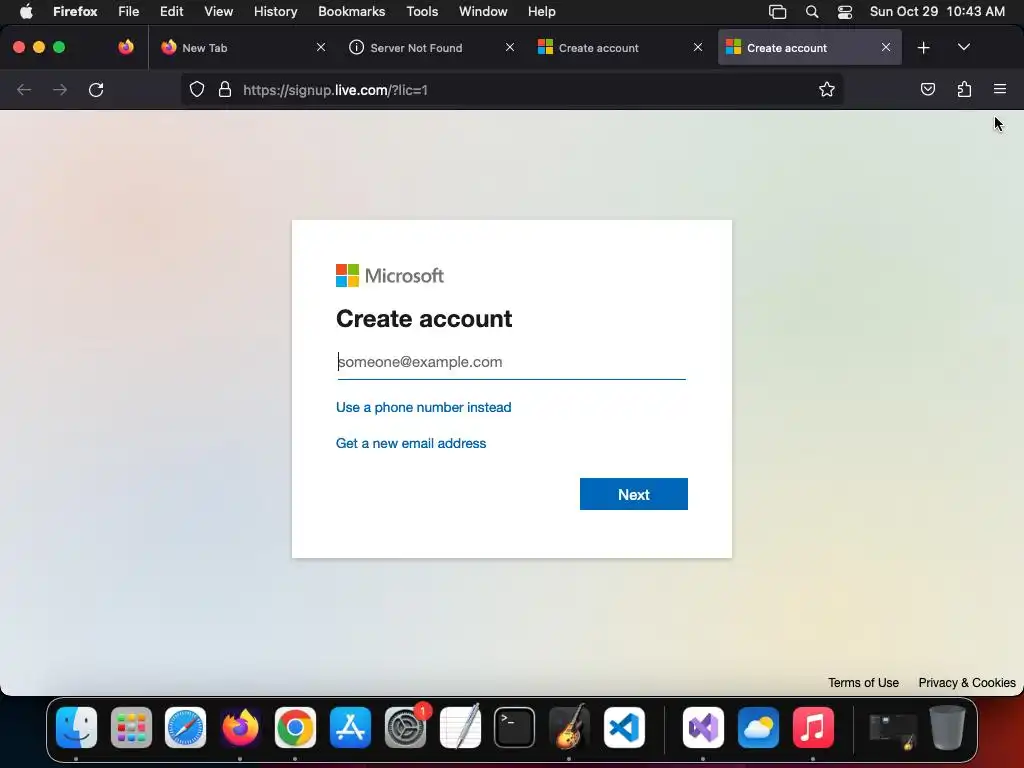1024x768 pixels.
Task: Open the Privacy & Cookies link
Action: pos(967,682)
